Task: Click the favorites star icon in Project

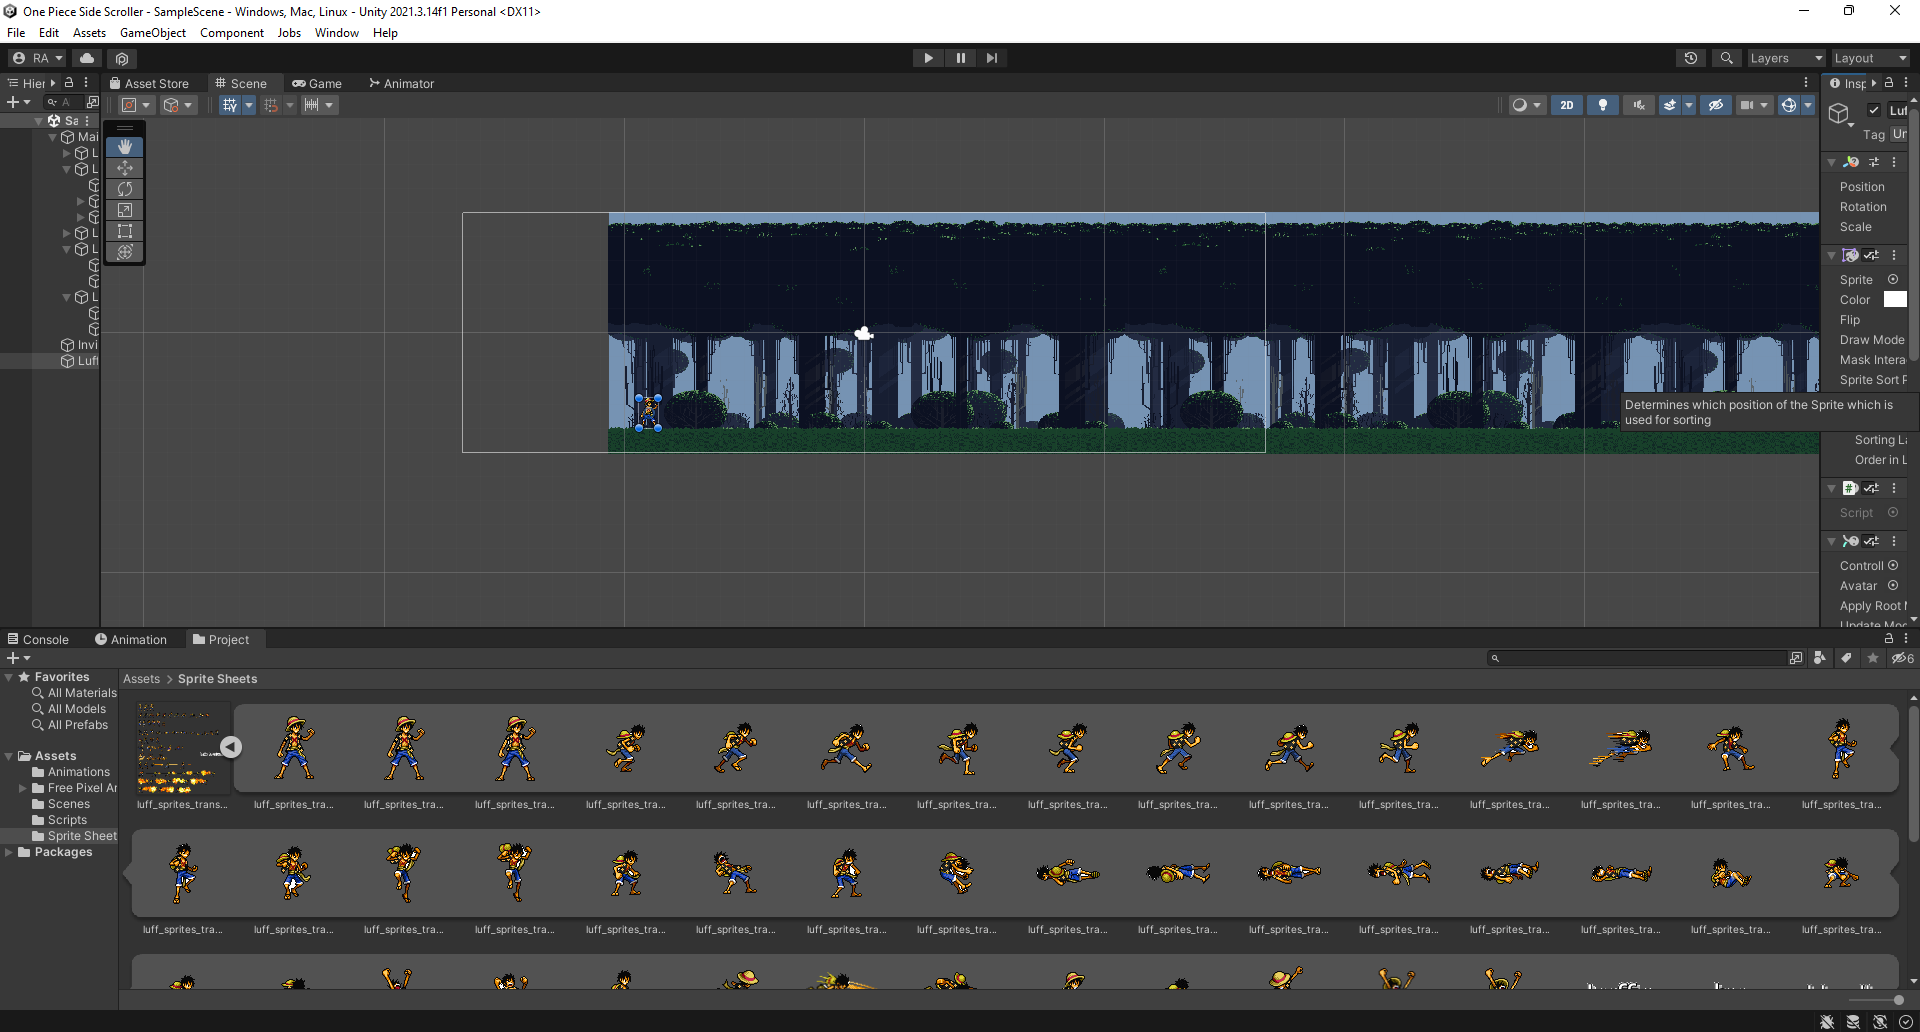Action: (1873, 658)
